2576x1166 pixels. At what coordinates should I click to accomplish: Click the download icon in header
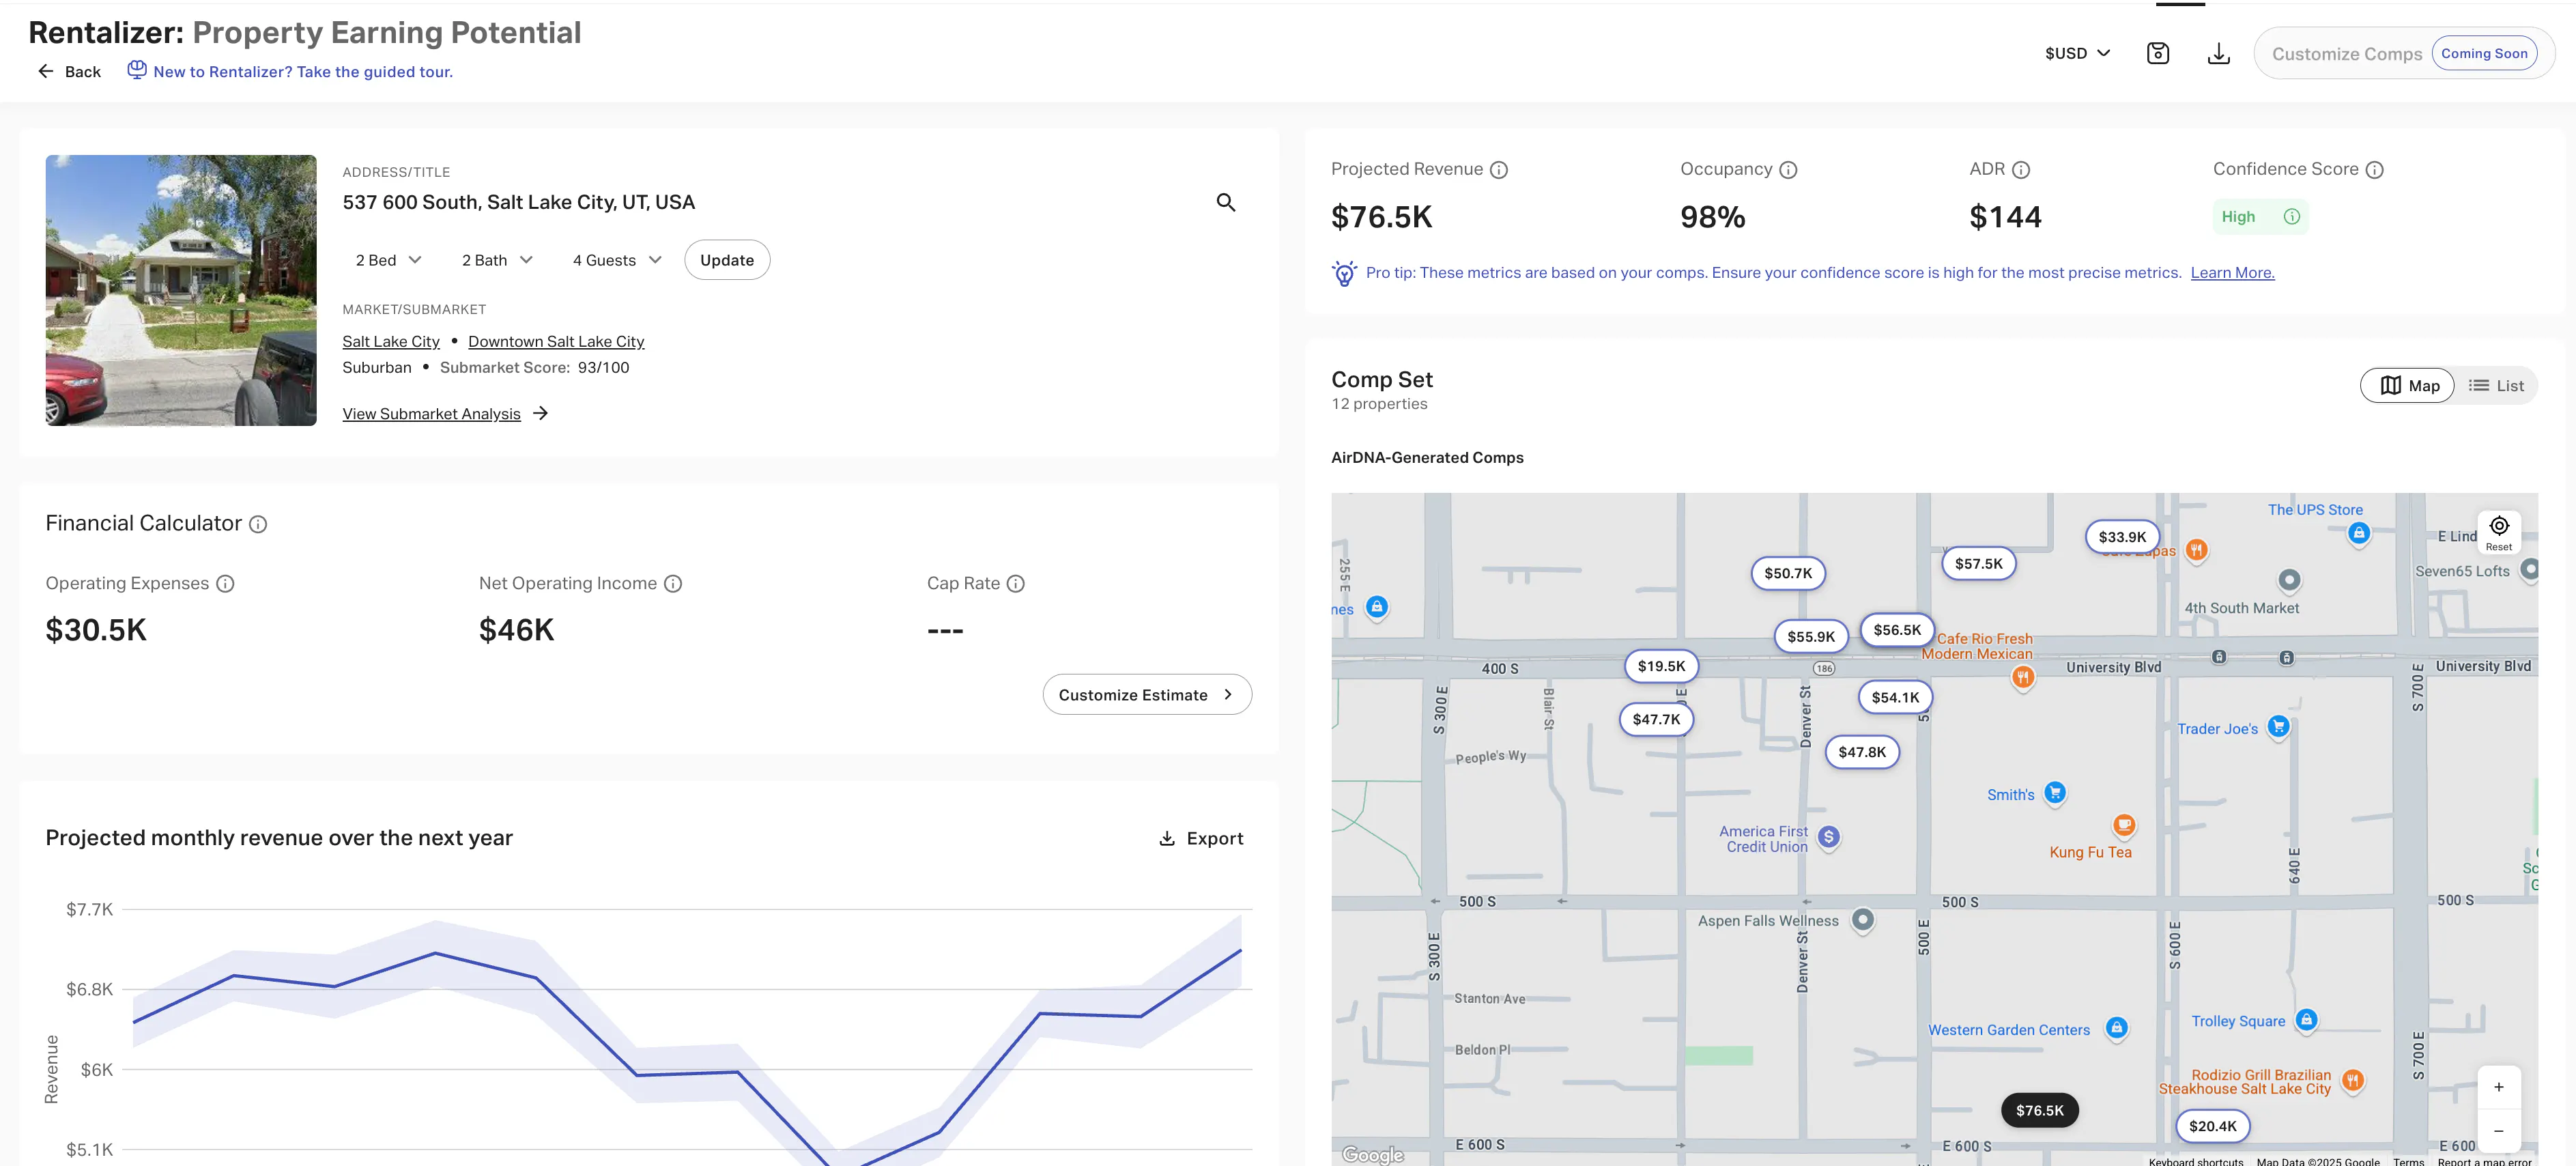point(2218,54)
